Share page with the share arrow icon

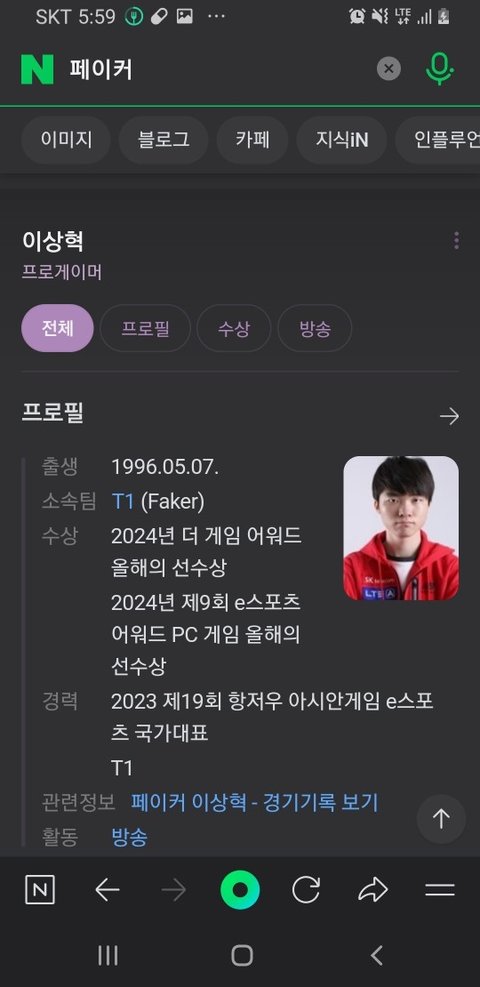373,890
